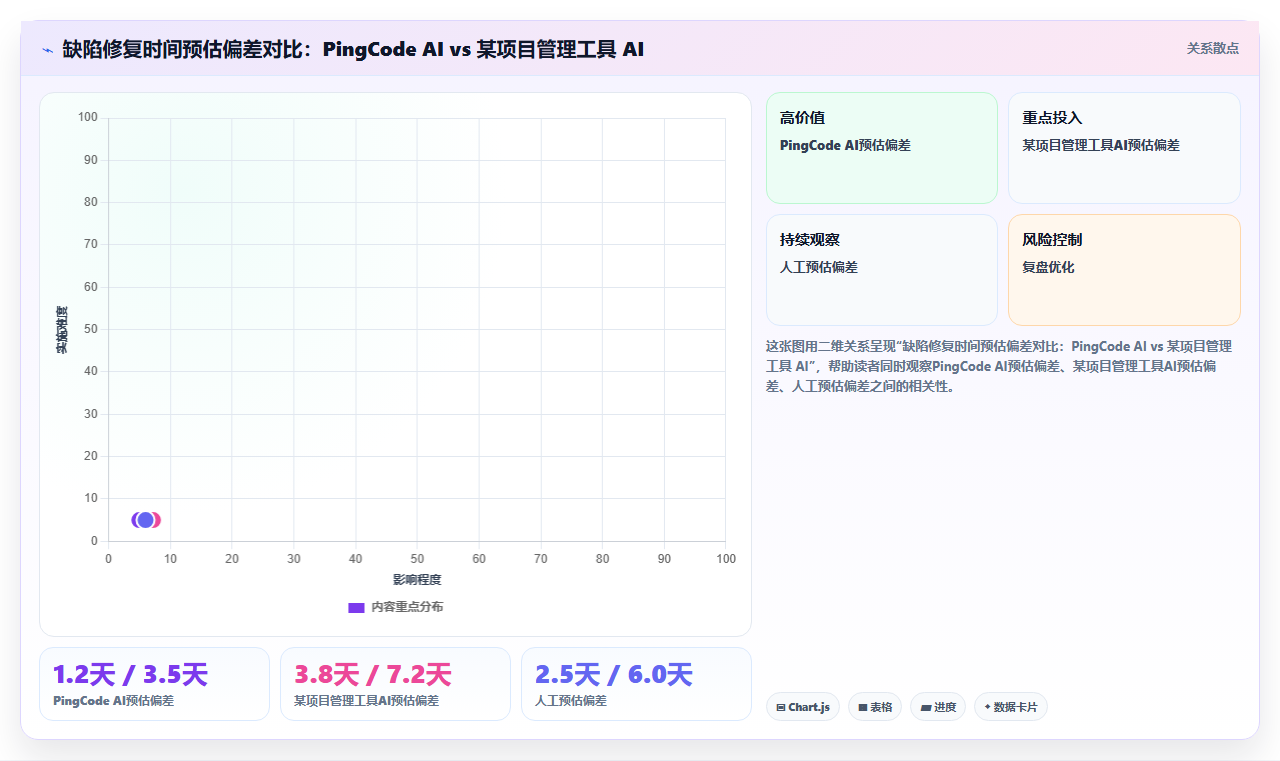Viewport: 1280px width, 761px height.
Task: Click the pink scatter point edge
Action: pyautogui.click(x=157, y=520)
